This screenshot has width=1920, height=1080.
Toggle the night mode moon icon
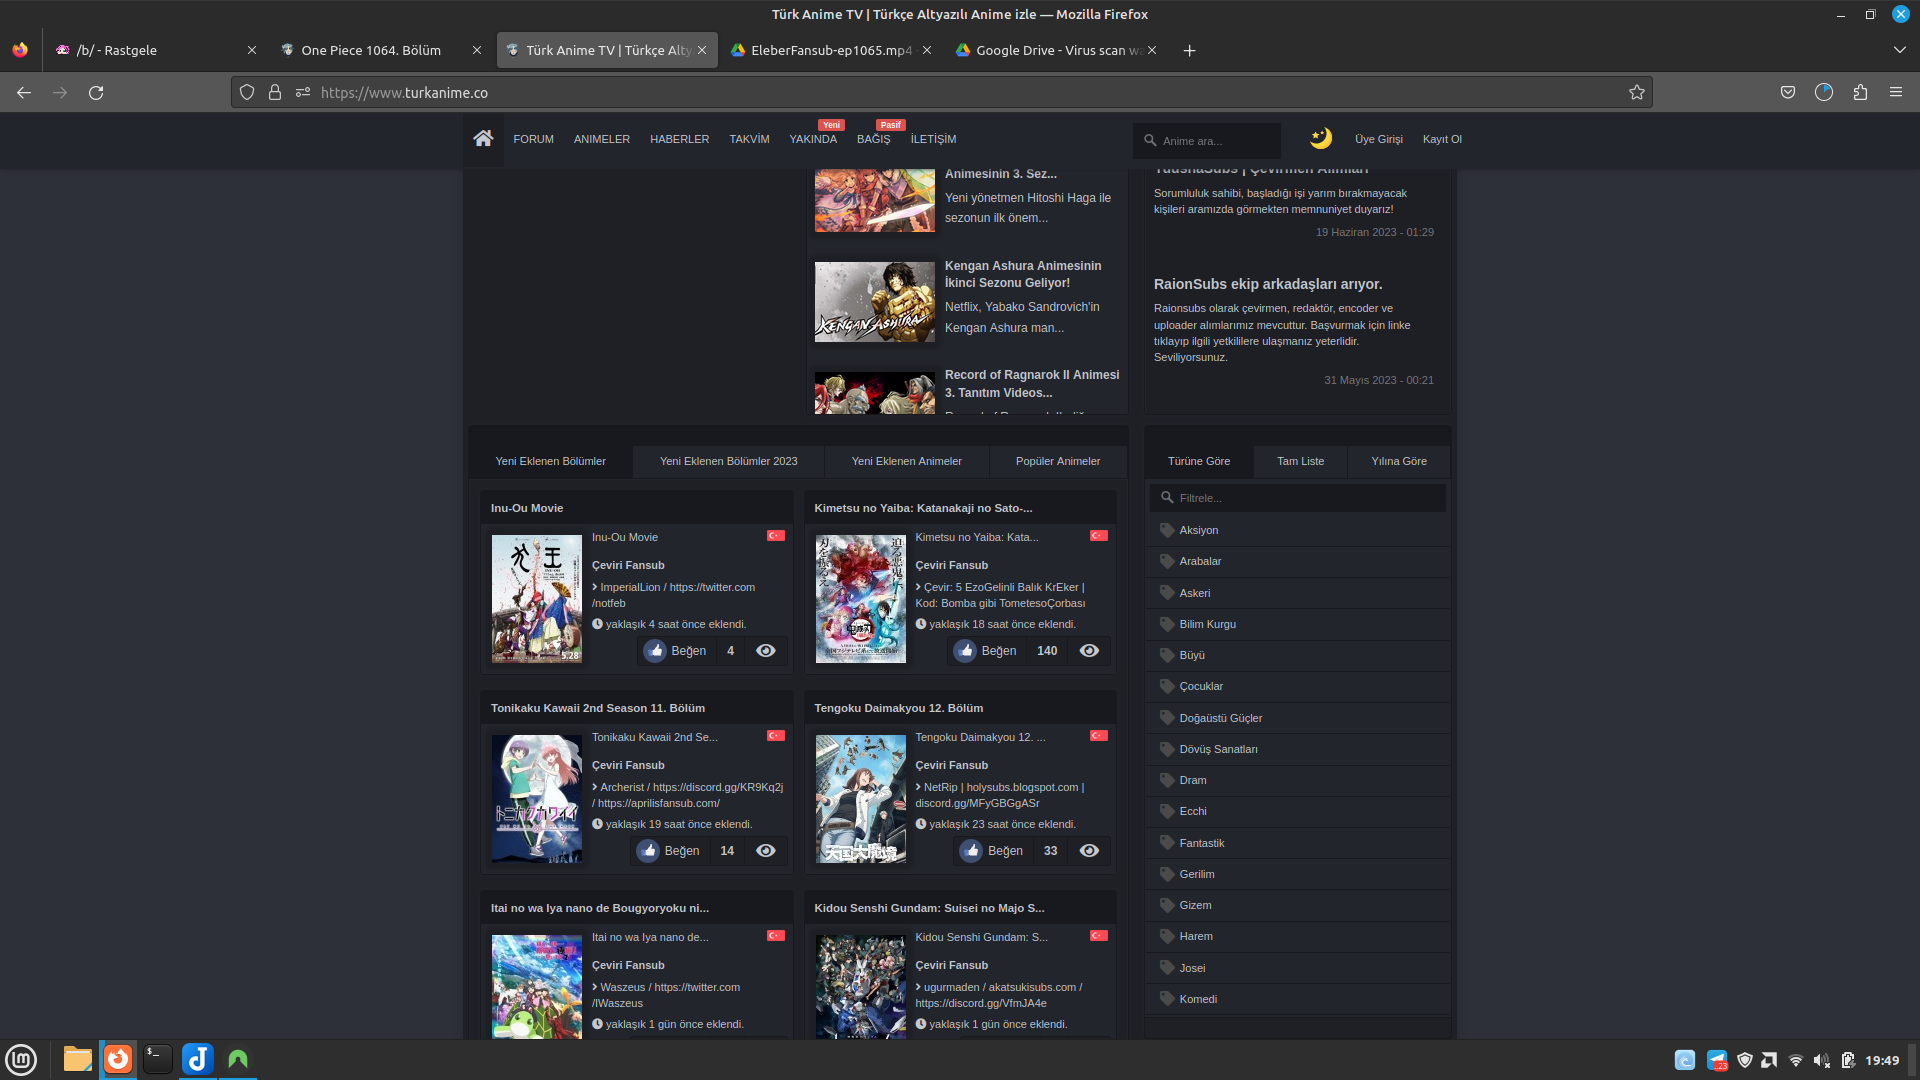tap(1321, 139)
